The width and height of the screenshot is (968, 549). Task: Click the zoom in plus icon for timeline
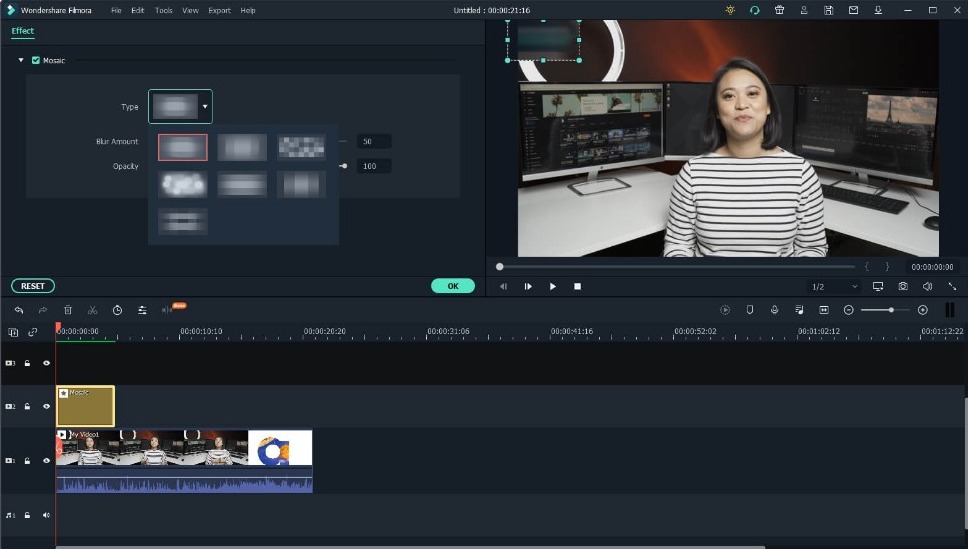pos(922,310)
